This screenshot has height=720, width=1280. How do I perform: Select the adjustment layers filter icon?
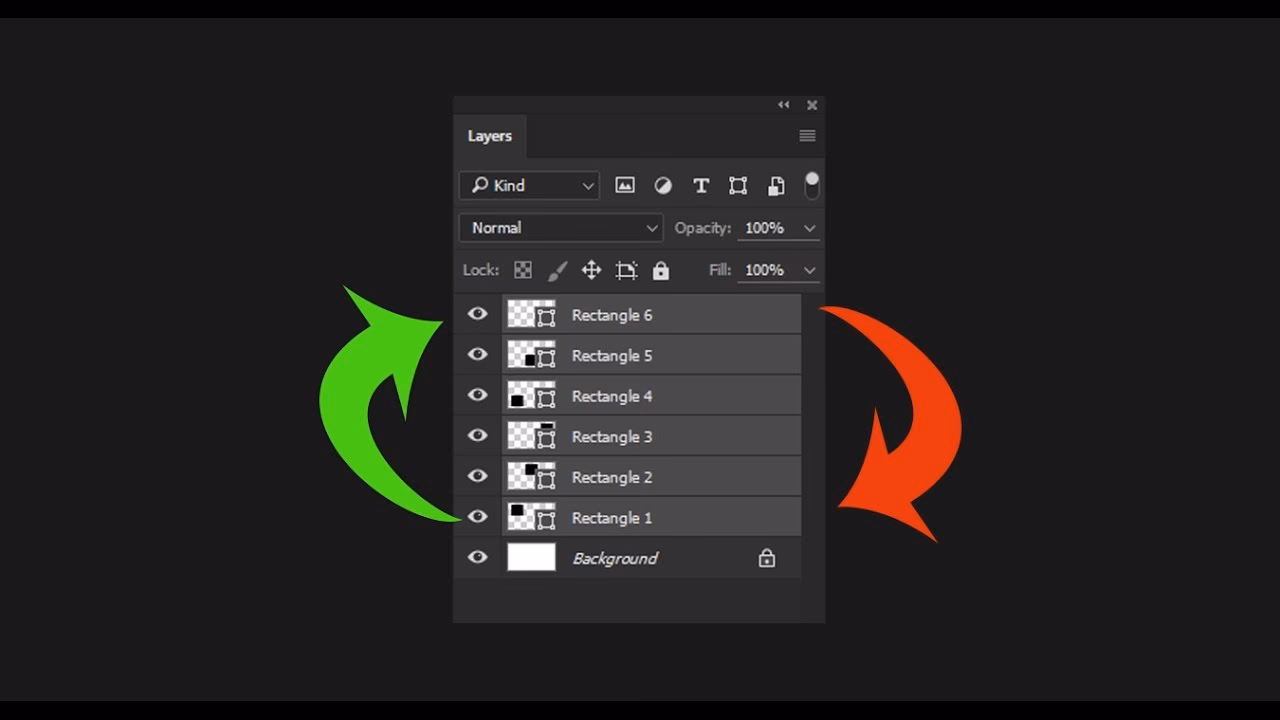point(662,185)
